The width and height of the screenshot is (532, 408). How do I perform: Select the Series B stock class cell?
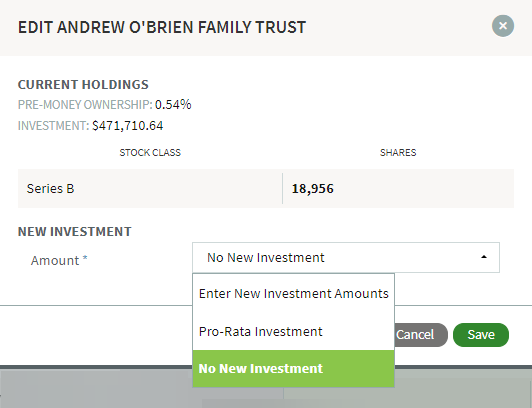150,189
